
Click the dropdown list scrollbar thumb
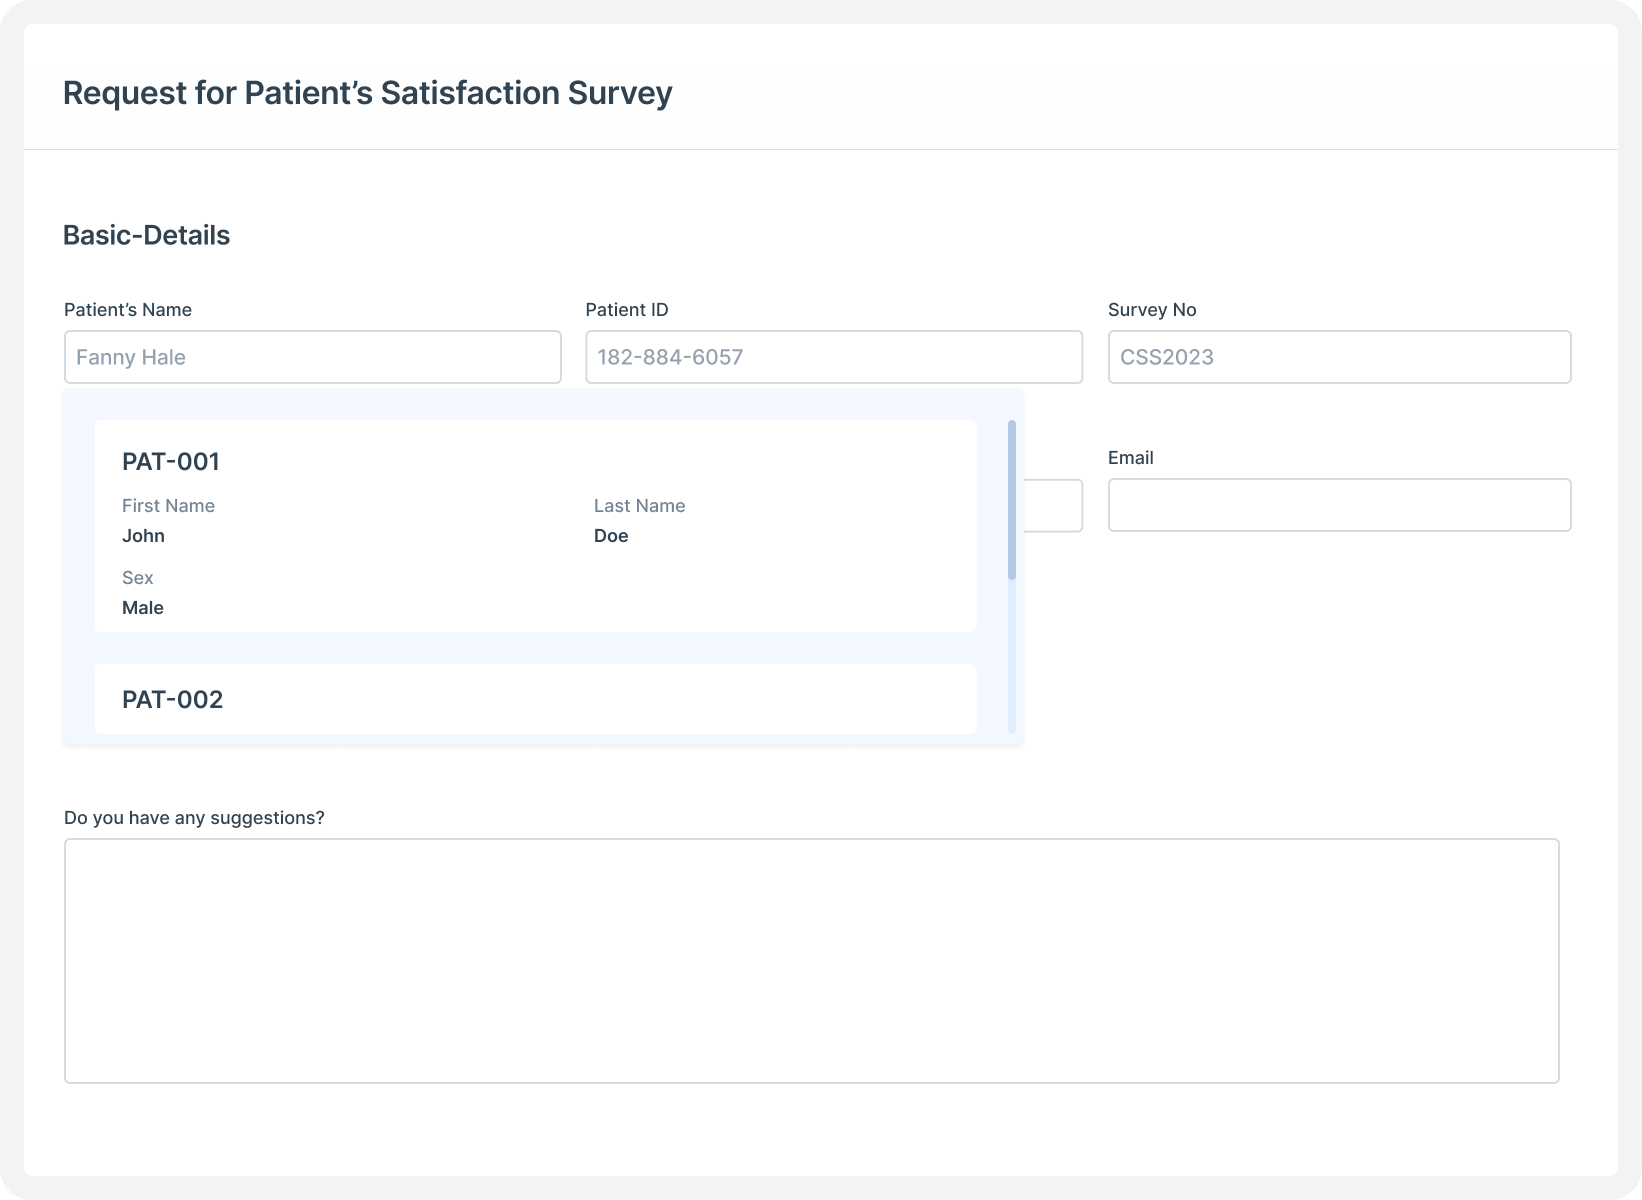(x=1012, y=500)
